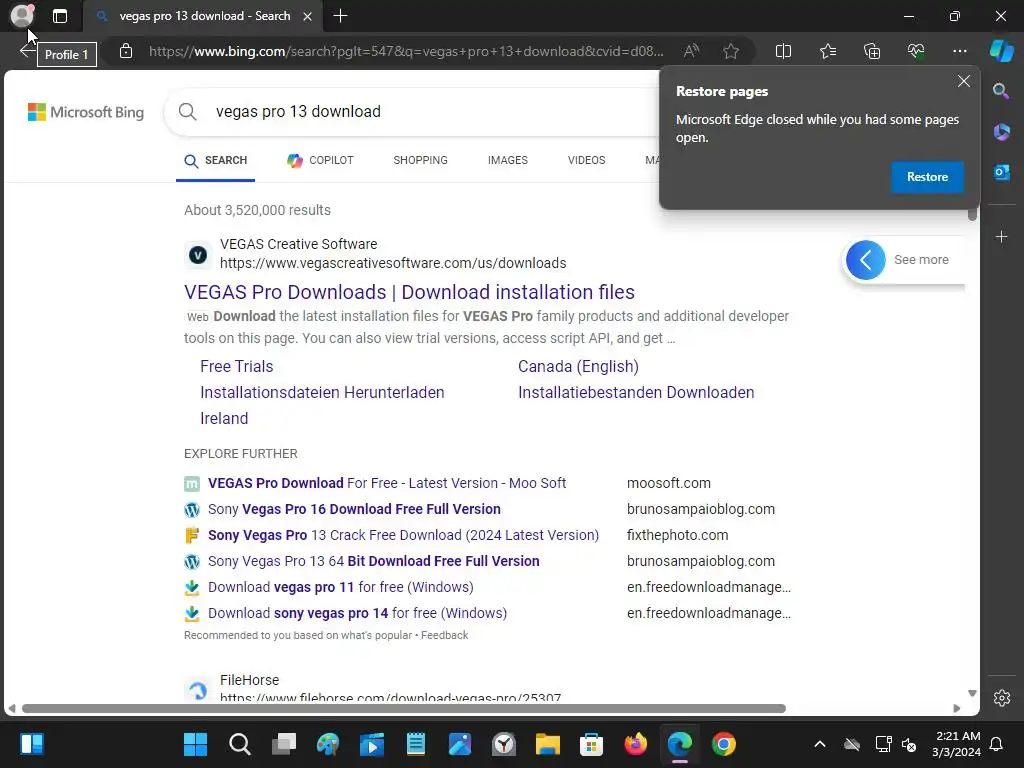Open sidebar Search icon
The image size is (1024, 768).
click(x=1001, y=91)
